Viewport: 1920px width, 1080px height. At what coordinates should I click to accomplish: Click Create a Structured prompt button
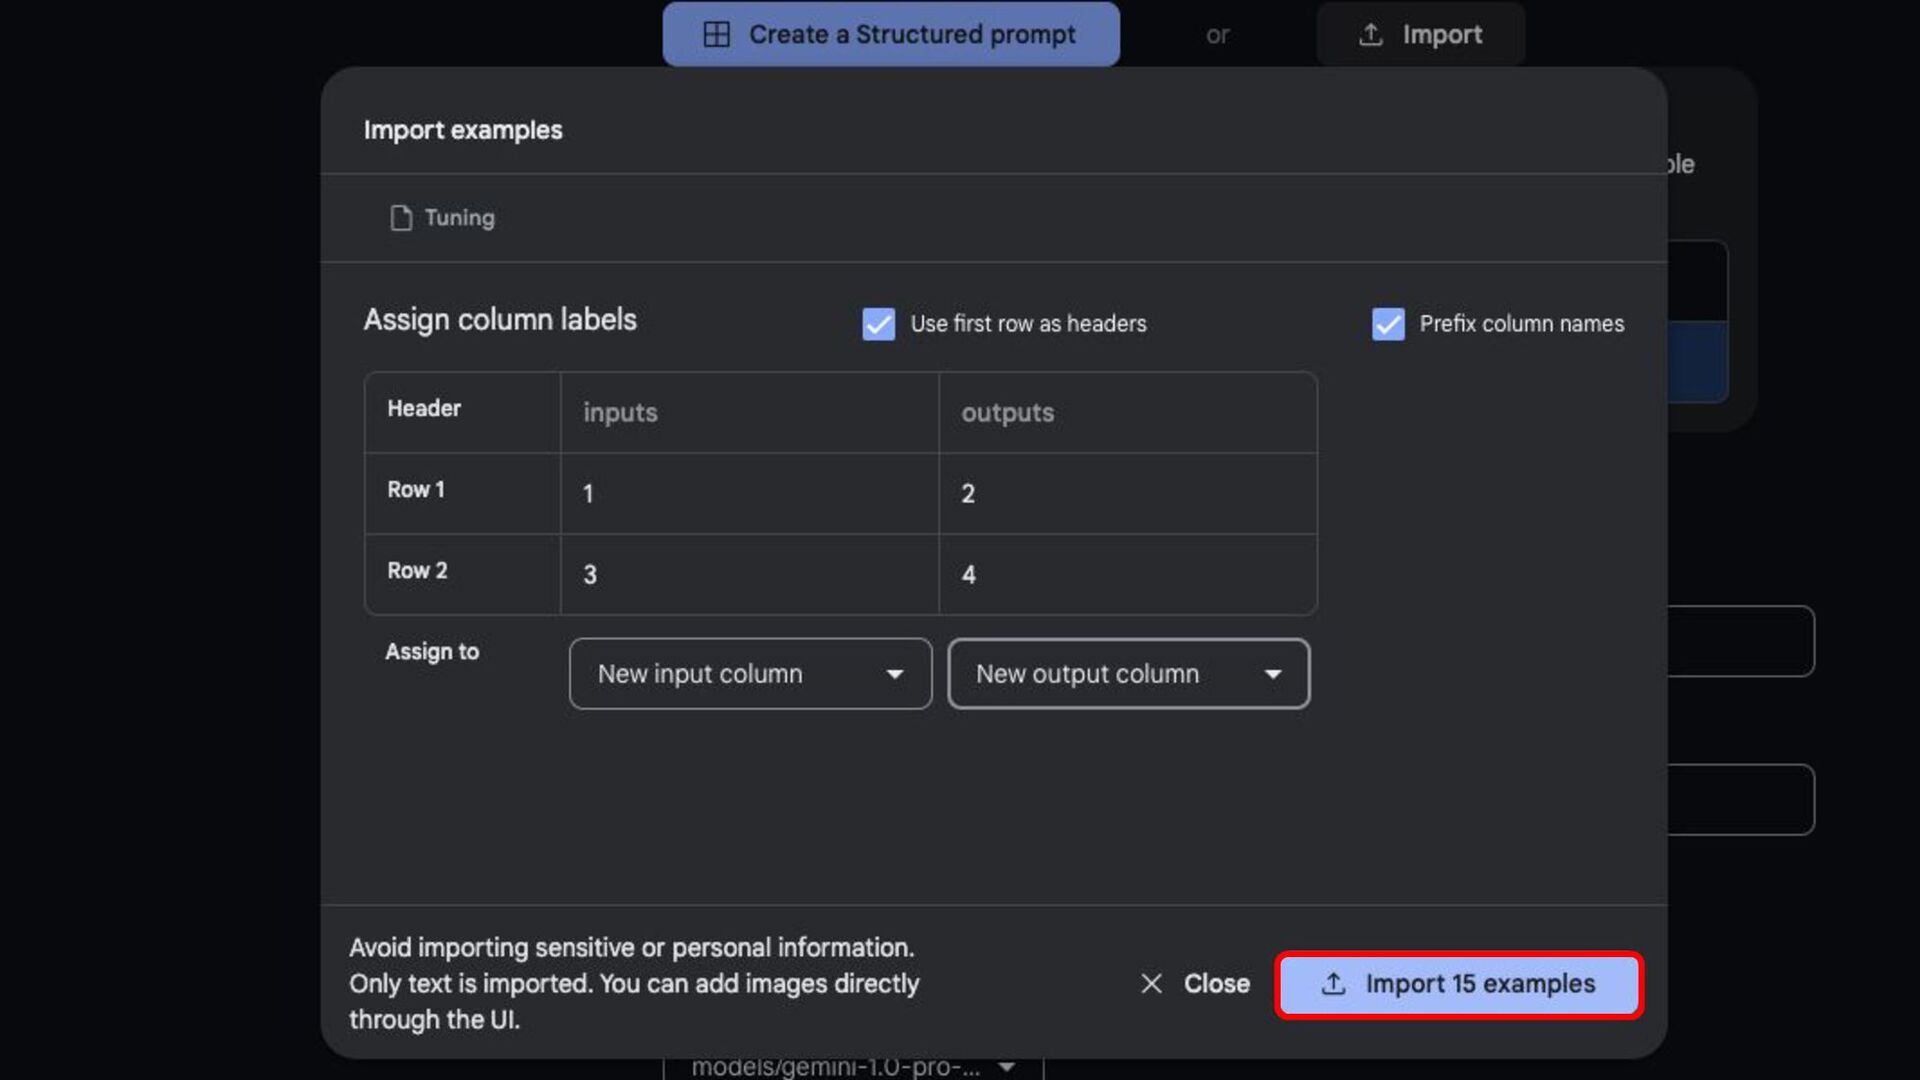(x=890, y=34)
